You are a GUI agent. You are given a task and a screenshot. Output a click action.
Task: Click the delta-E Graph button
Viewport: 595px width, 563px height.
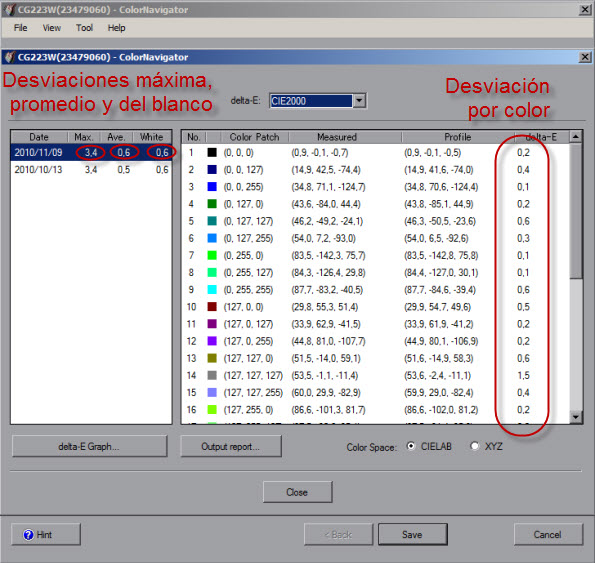click(90, 447)
